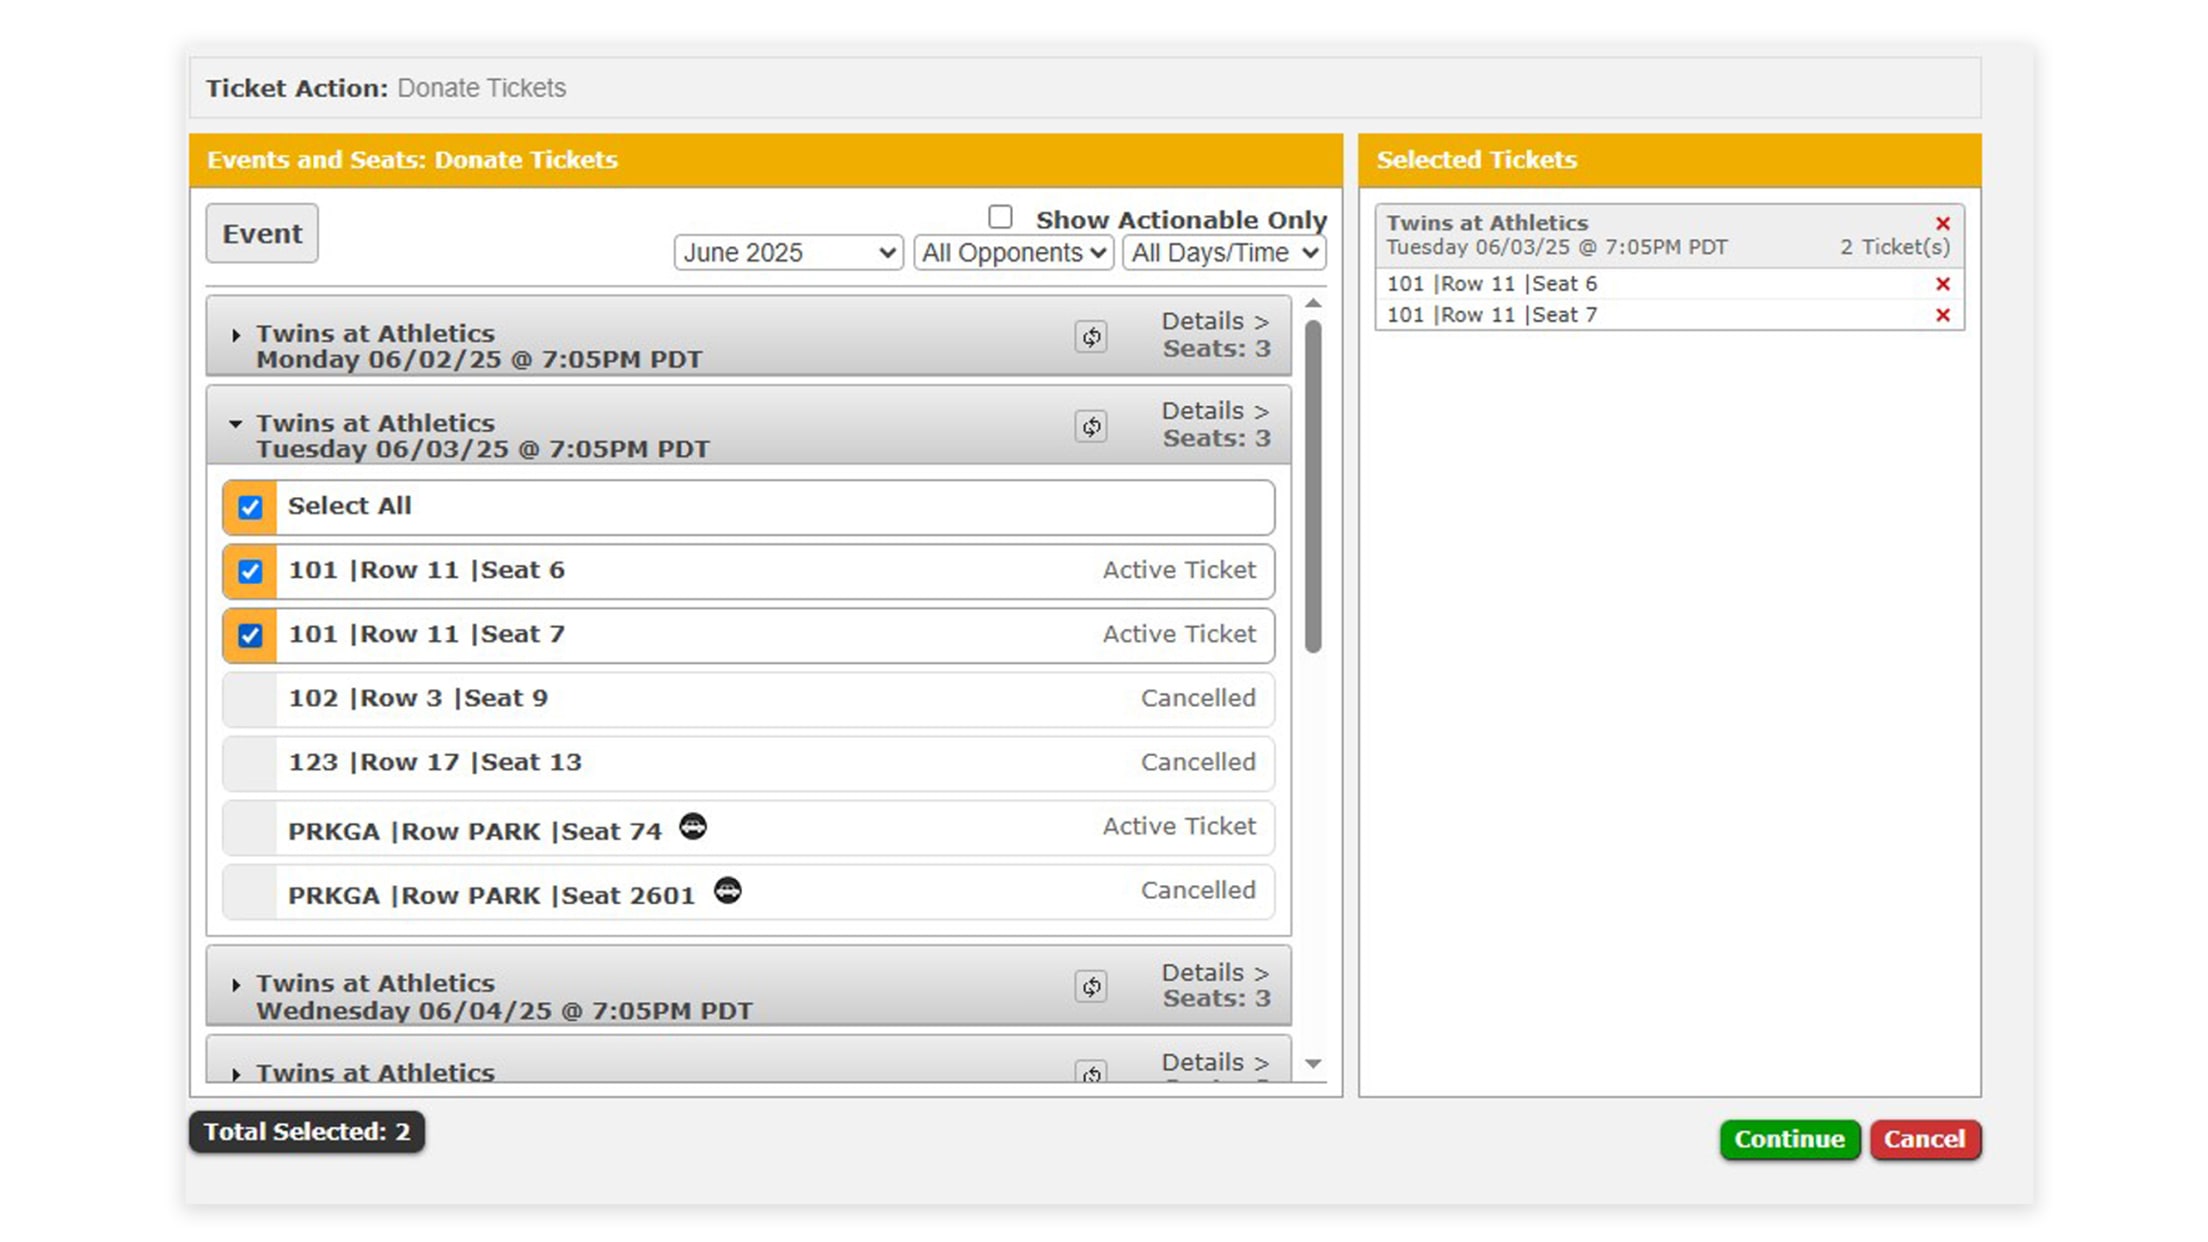2208x1242 pixels.
Task: Open the All Days/Time dropdown
Action: tap(1222, 252)
